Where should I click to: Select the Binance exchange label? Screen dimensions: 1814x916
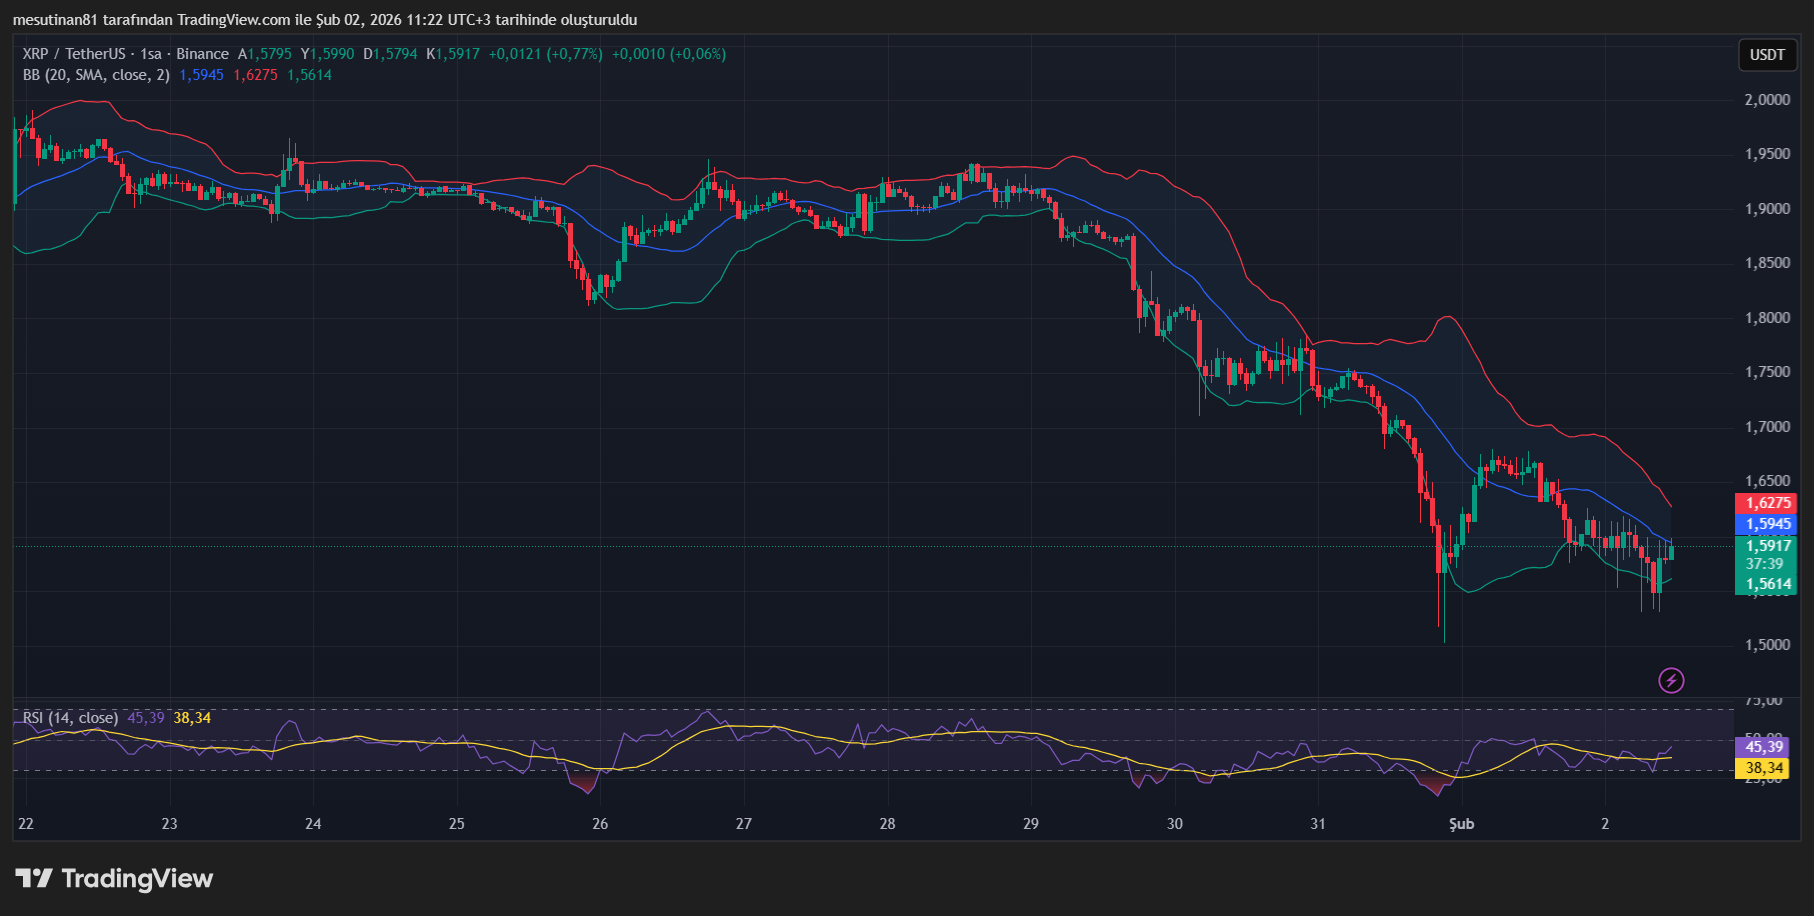204,54
